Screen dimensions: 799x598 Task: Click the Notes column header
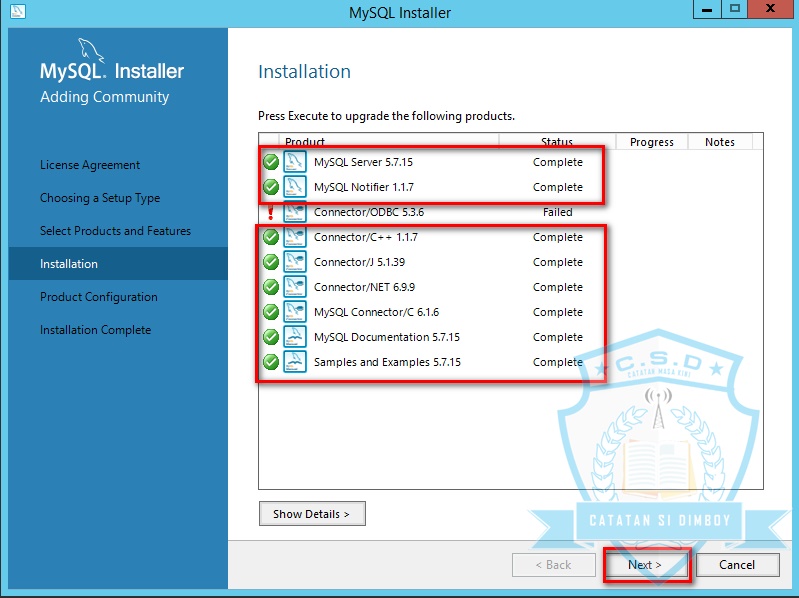click(720, 142)
